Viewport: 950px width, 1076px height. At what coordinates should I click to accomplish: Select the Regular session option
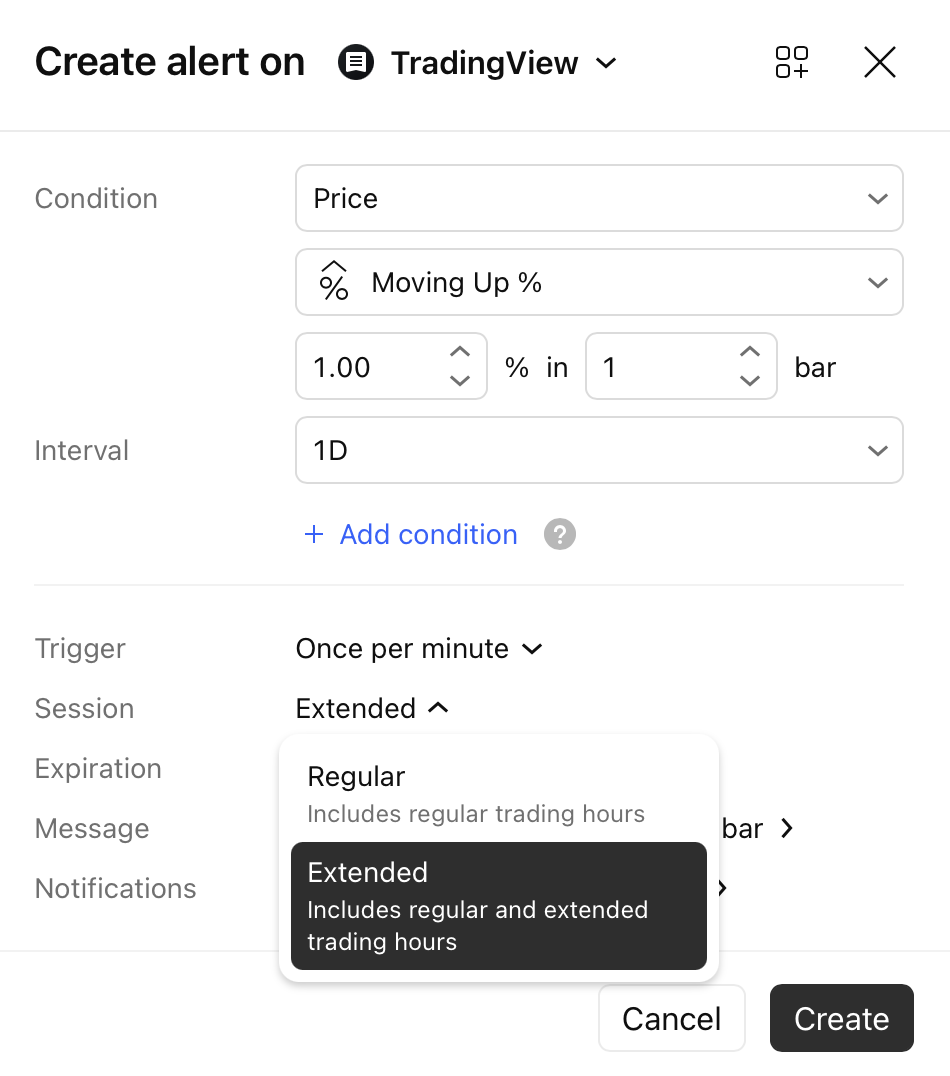click(x=499, y=794)
